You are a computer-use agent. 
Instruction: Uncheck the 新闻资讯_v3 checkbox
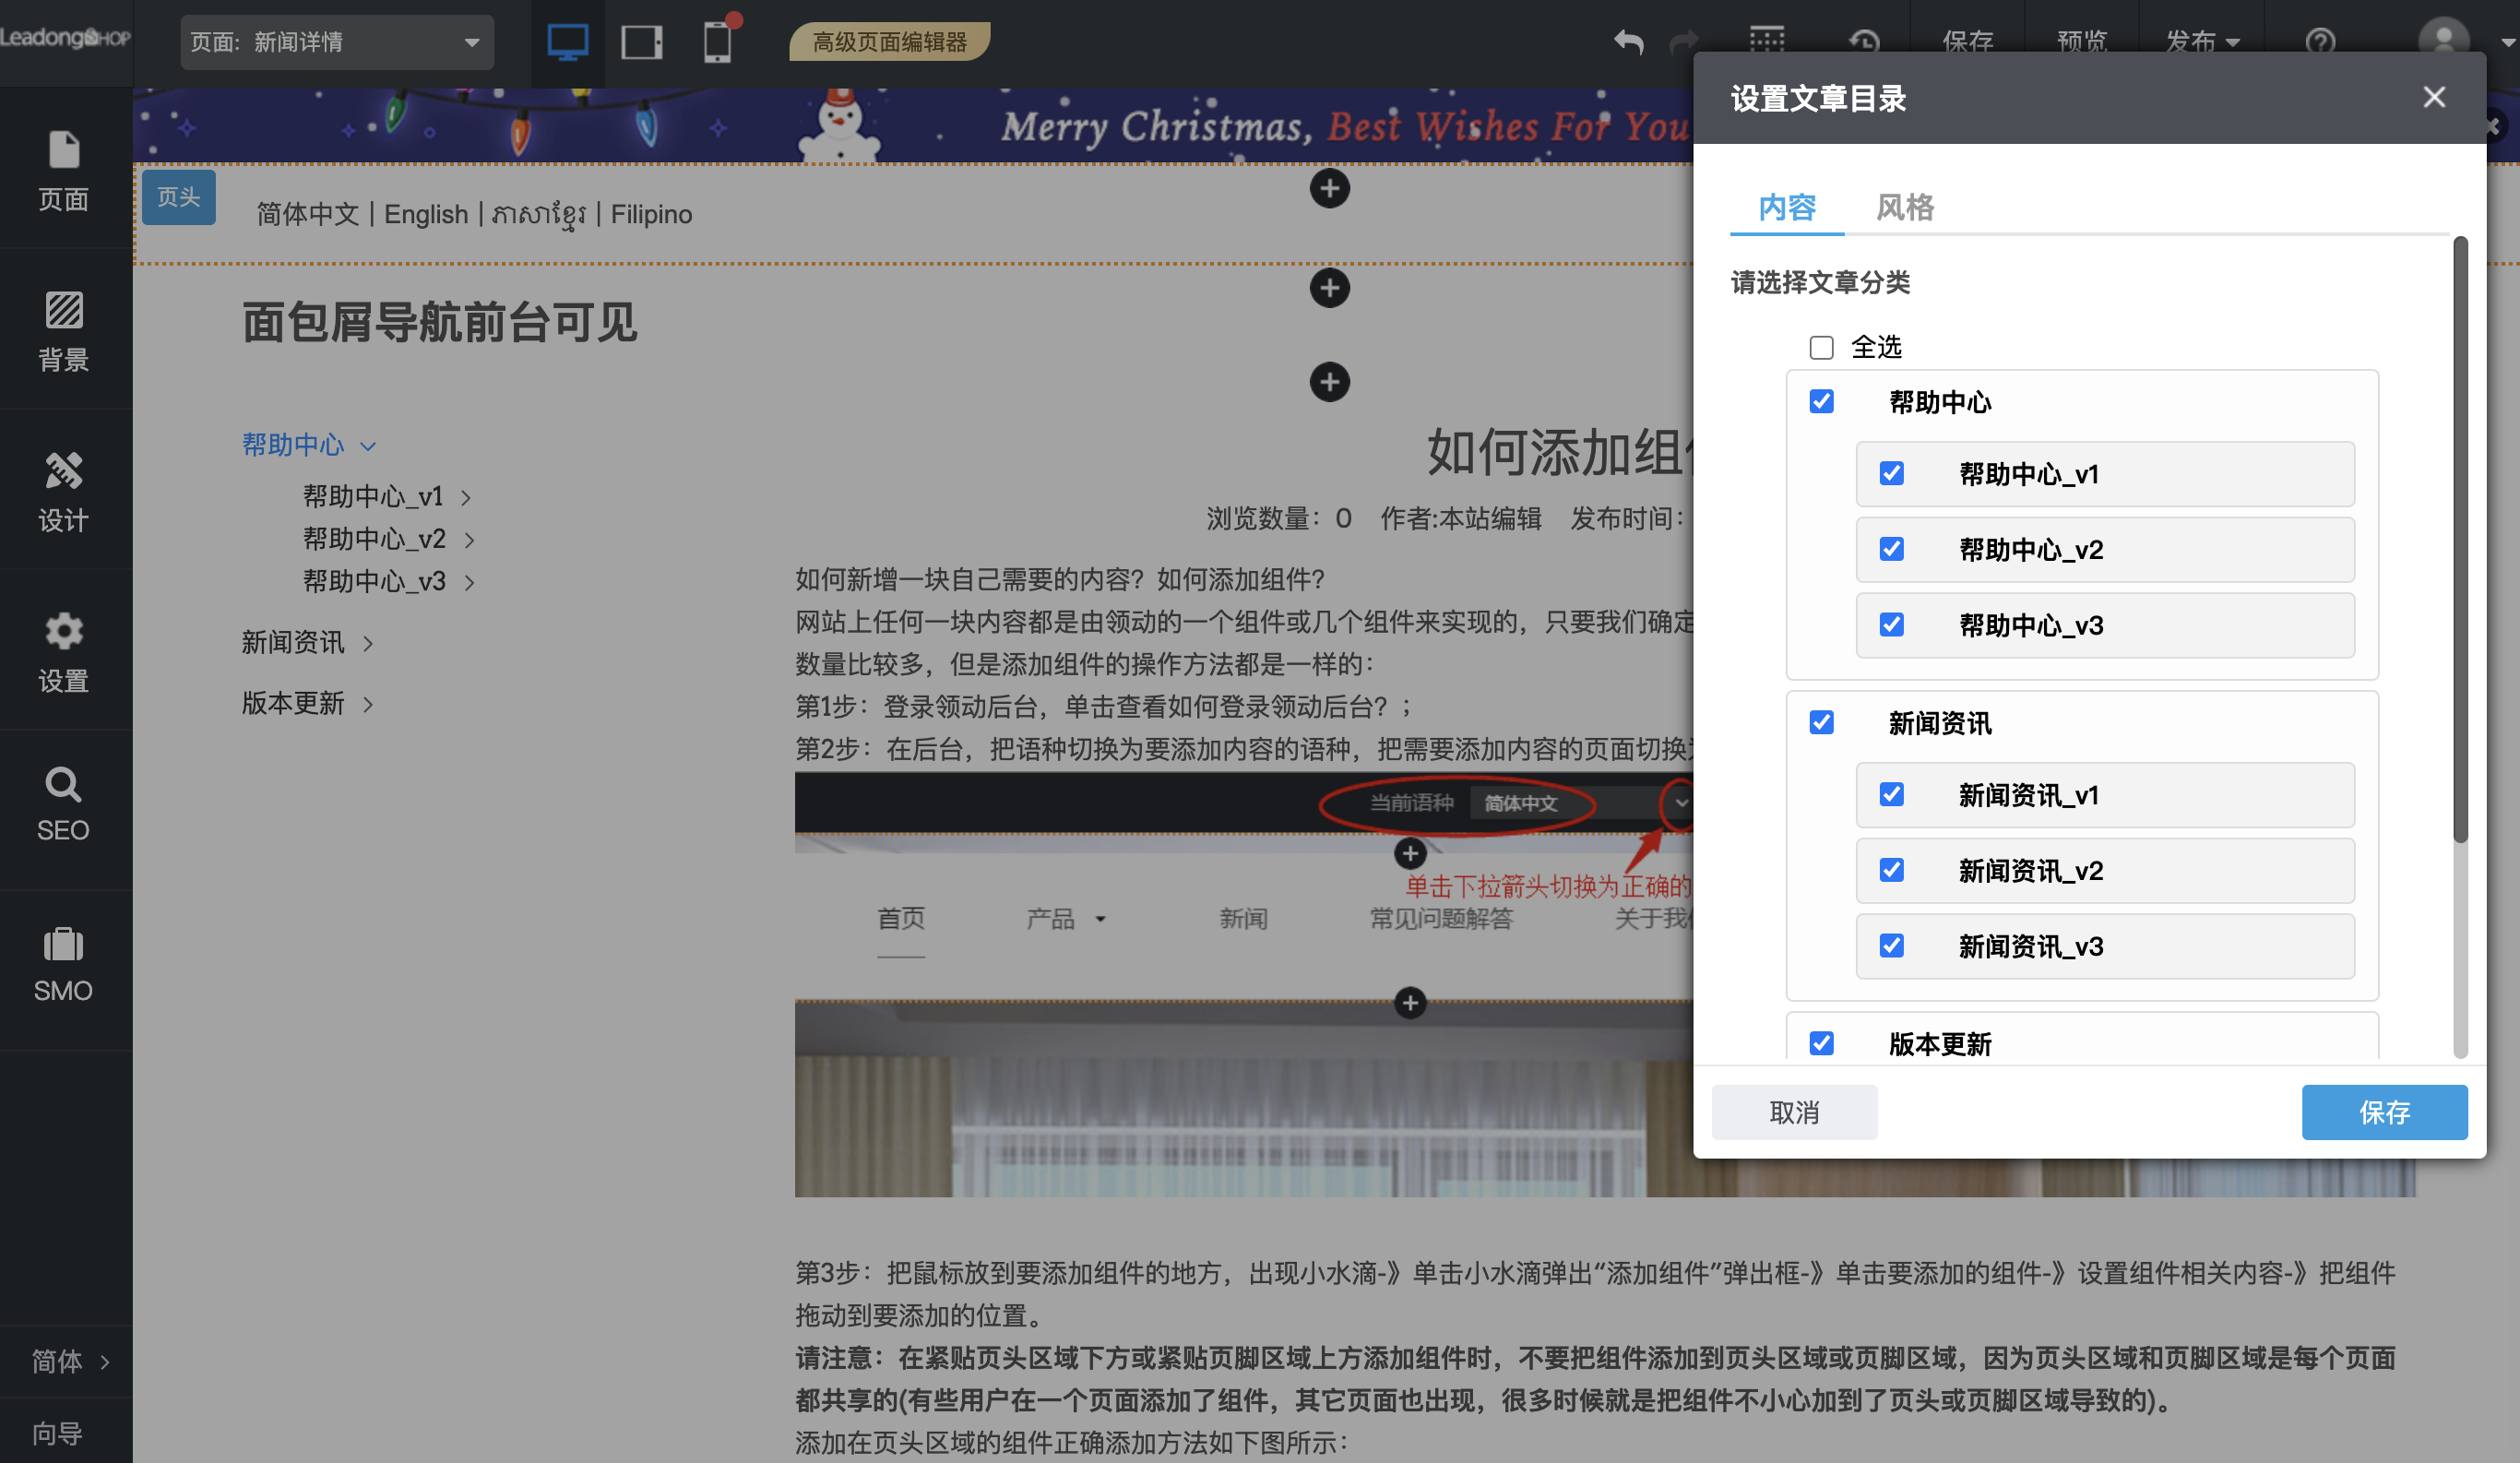click(1891, 945)
